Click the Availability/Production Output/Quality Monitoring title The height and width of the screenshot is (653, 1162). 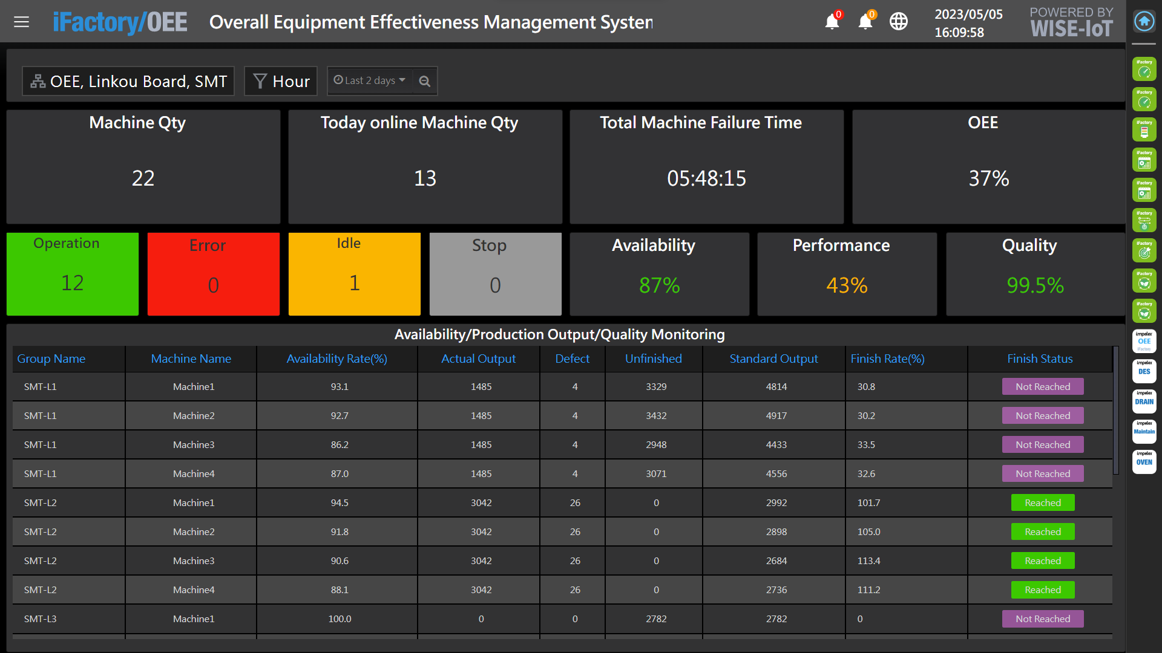coord(560,334)
